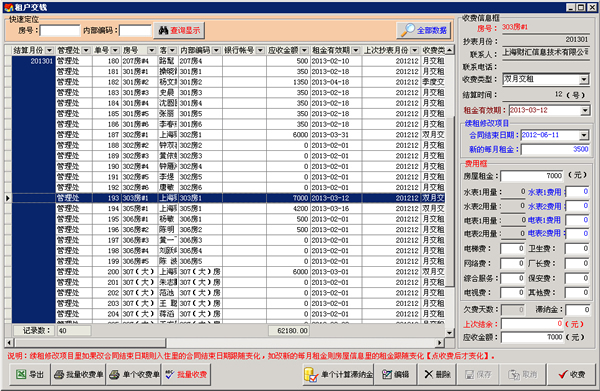Click the 电视费 input field

[513, 292]
